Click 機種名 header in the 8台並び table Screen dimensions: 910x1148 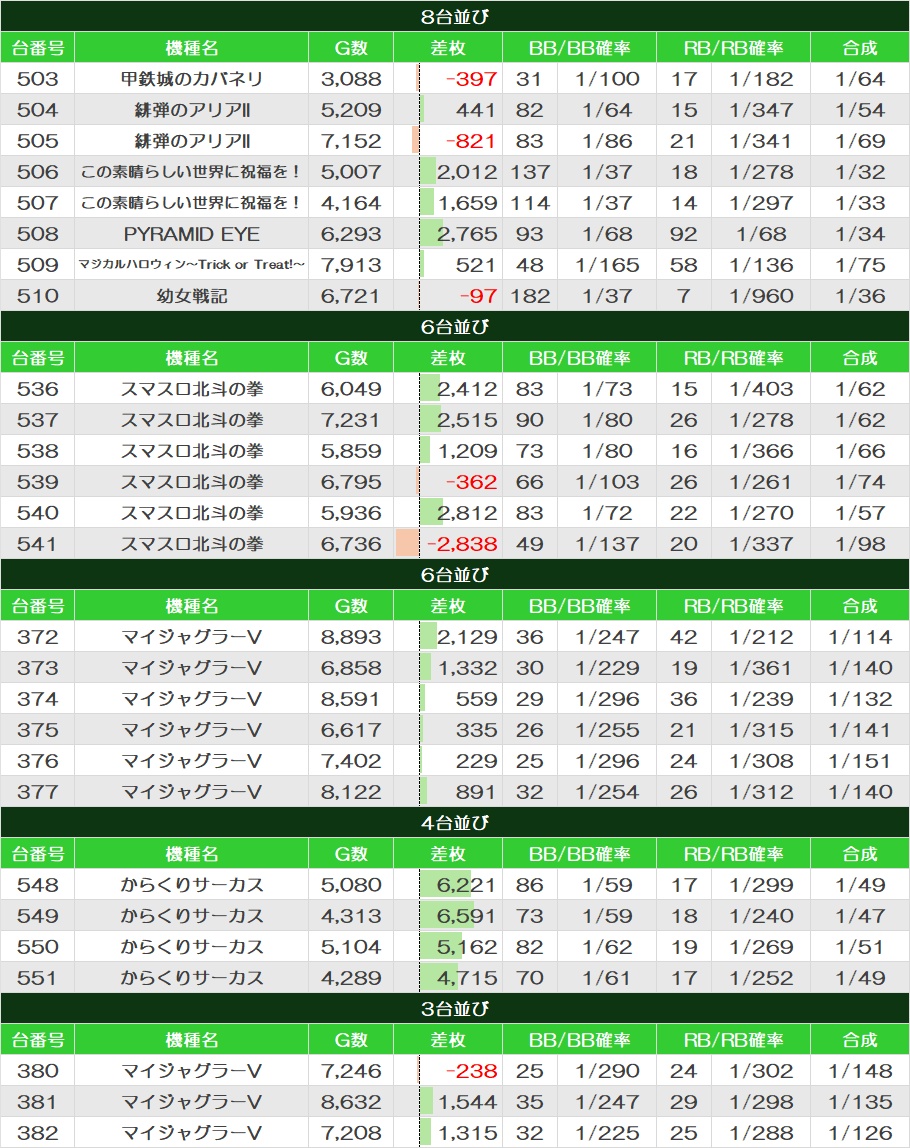[x=192, y=48]
